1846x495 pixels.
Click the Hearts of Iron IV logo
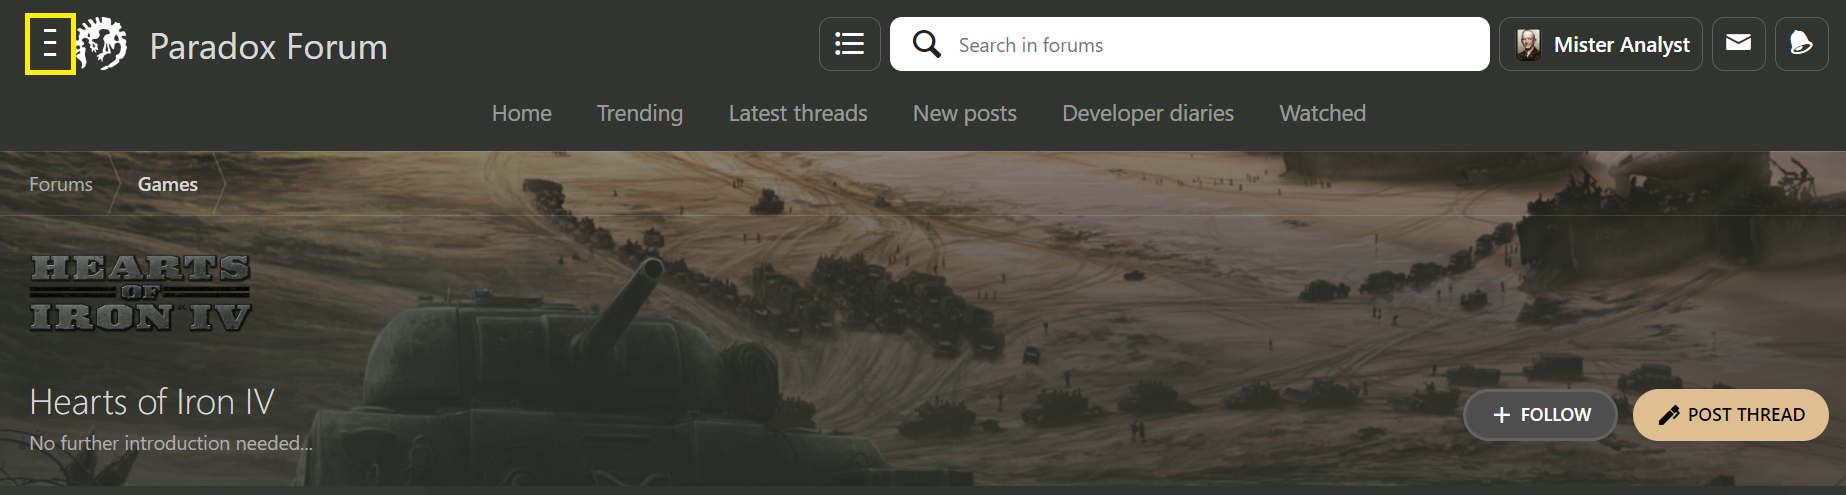141,292
